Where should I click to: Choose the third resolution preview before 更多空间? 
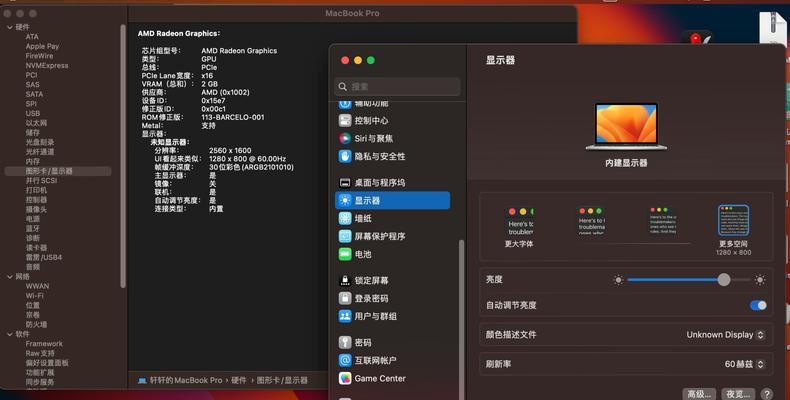coord(663,221)
